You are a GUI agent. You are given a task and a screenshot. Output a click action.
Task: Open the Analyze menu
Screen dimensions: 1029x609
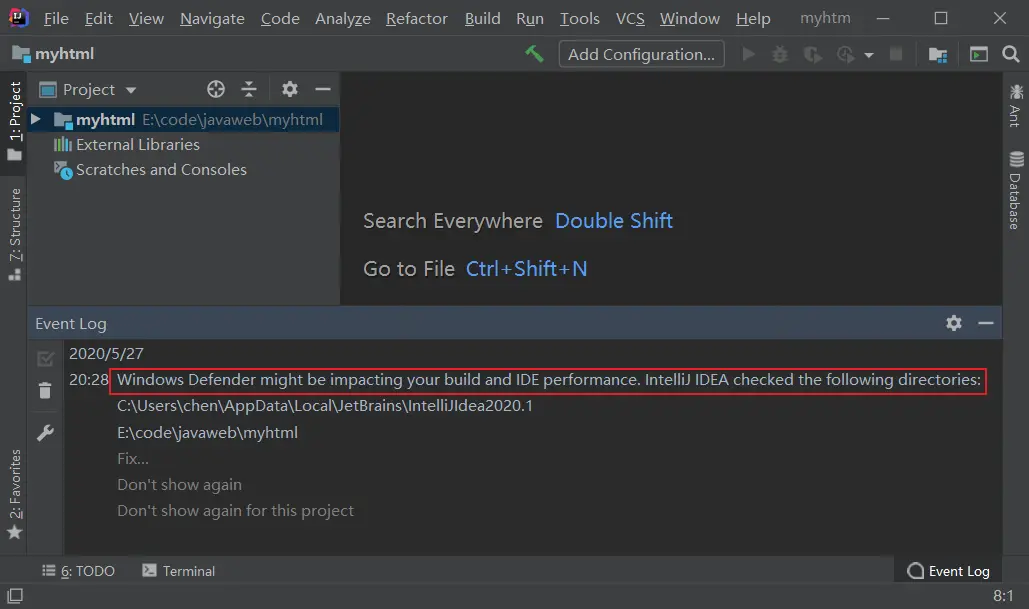pos(343,18)
